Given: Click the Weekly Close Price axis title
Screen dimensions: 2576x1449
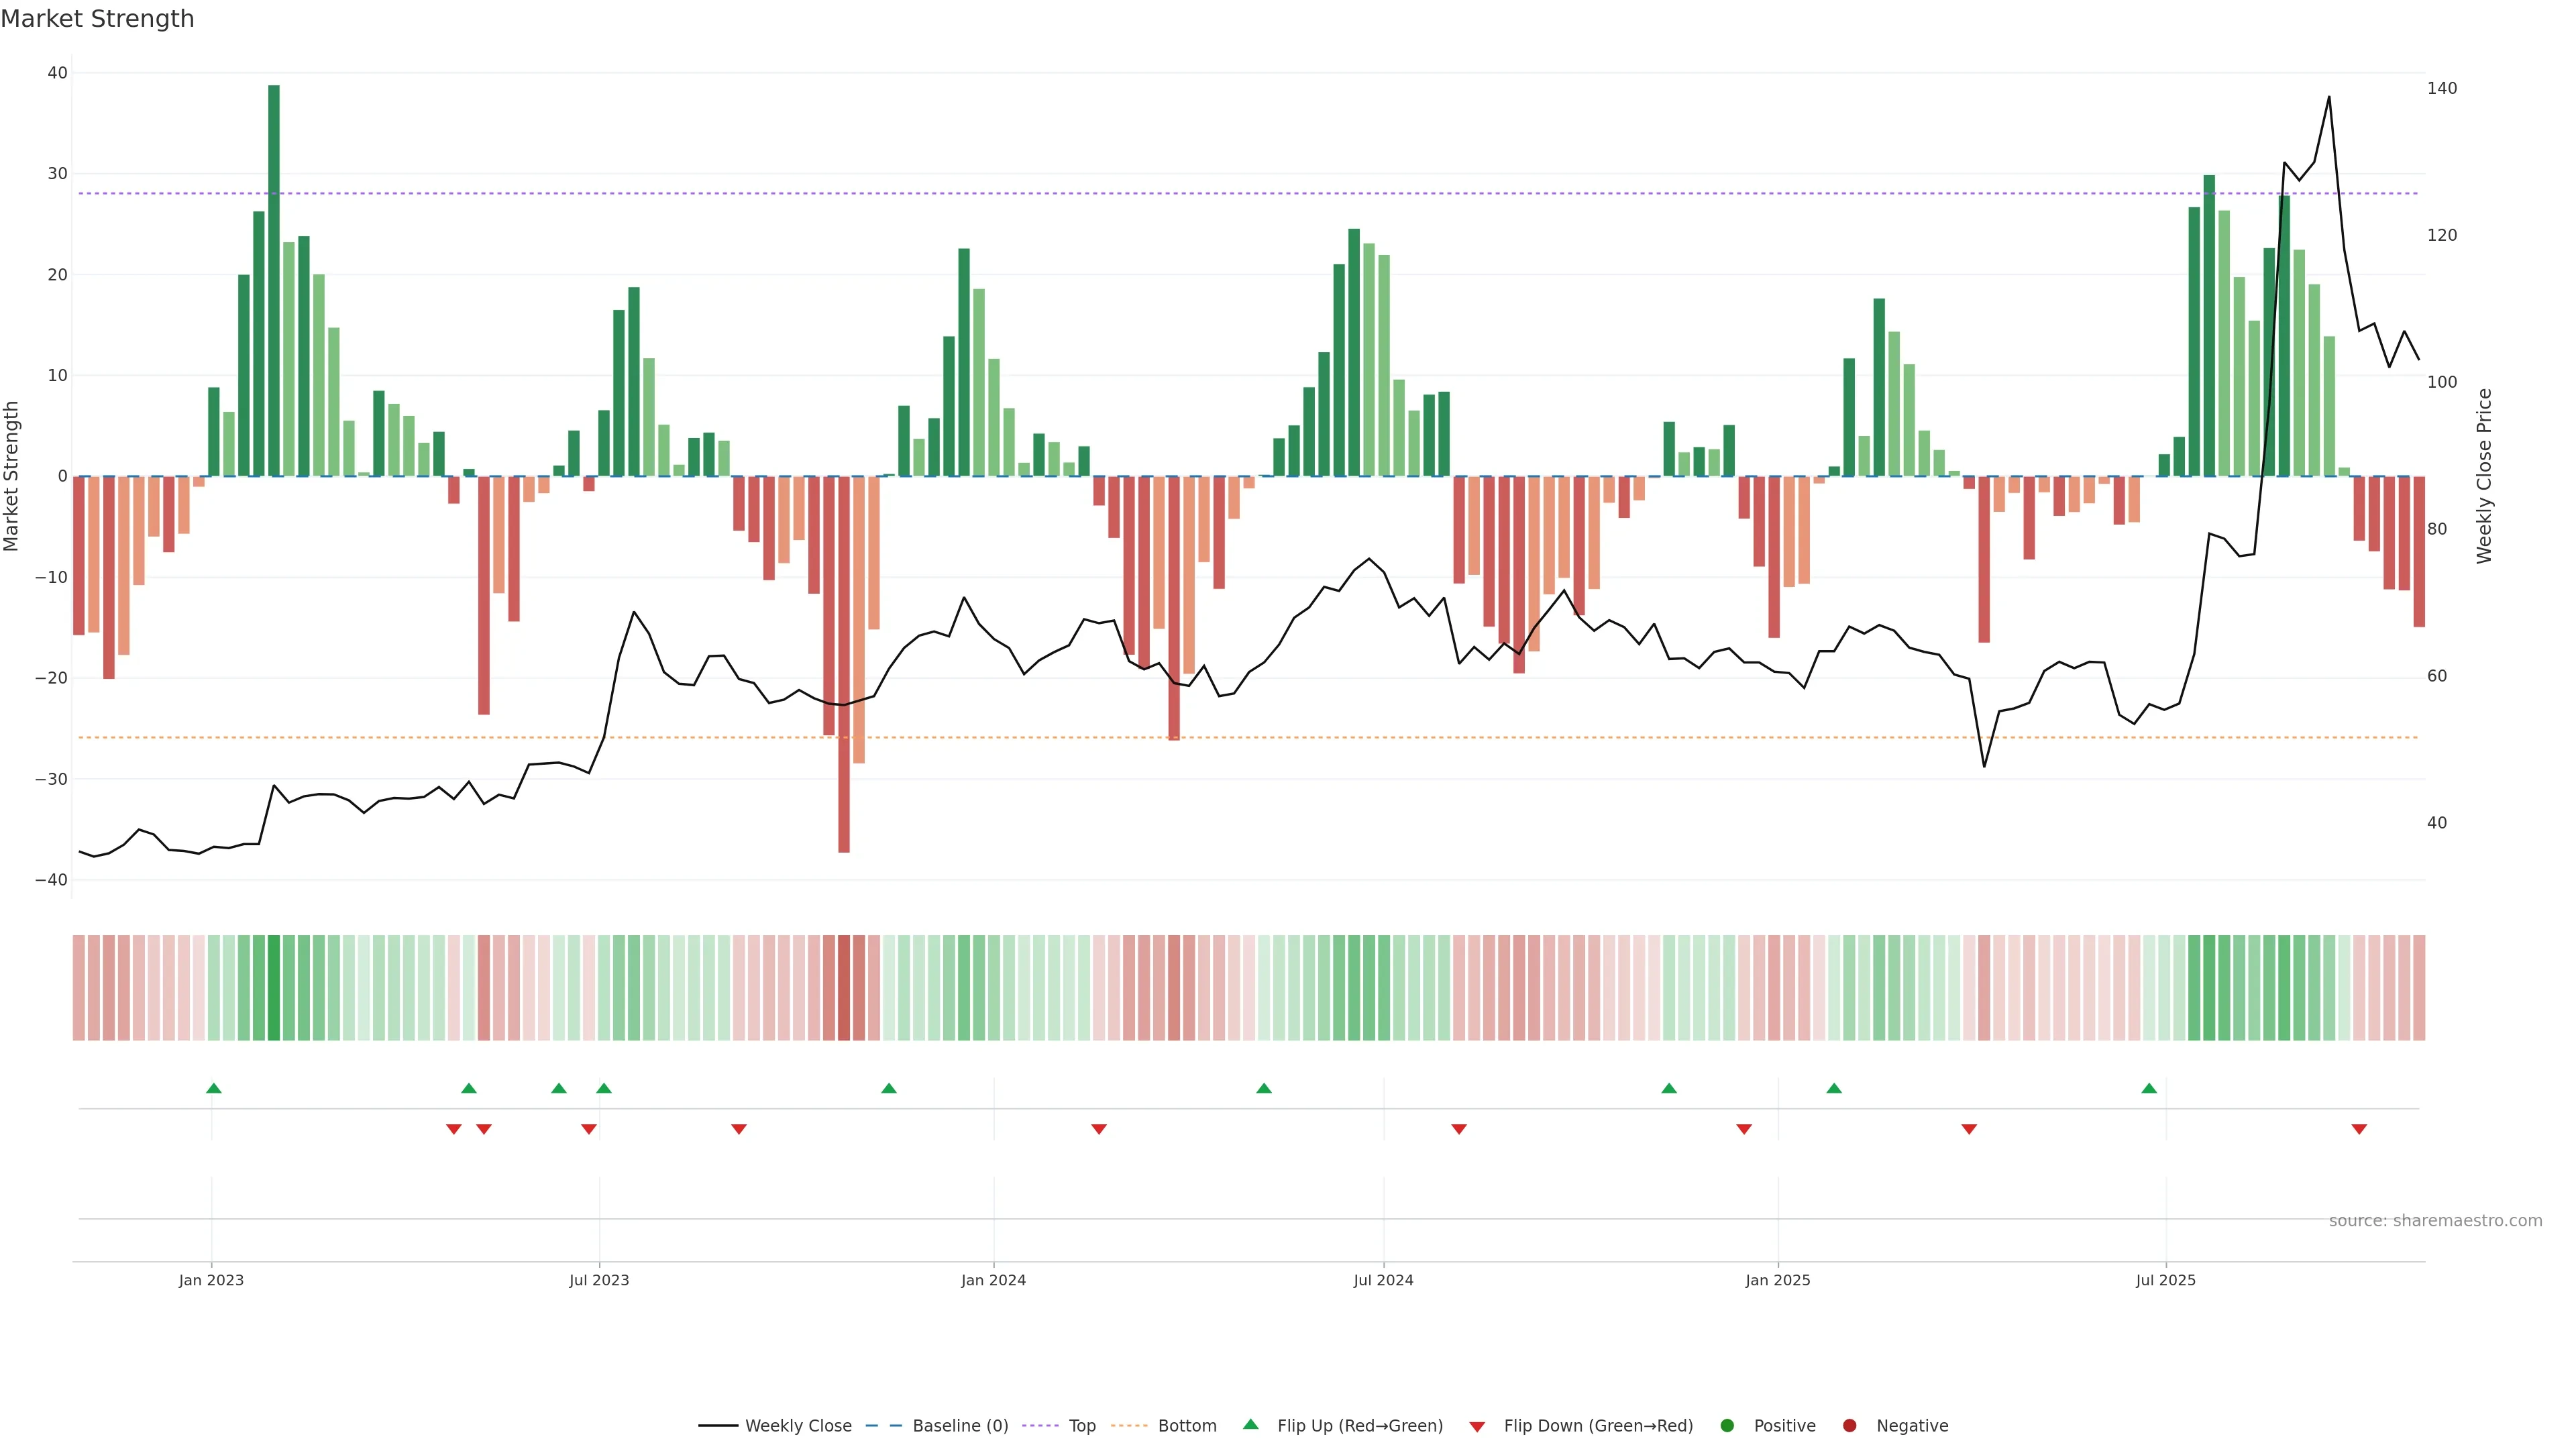Looking at the screenshot, I should (x=2484, y=476).
